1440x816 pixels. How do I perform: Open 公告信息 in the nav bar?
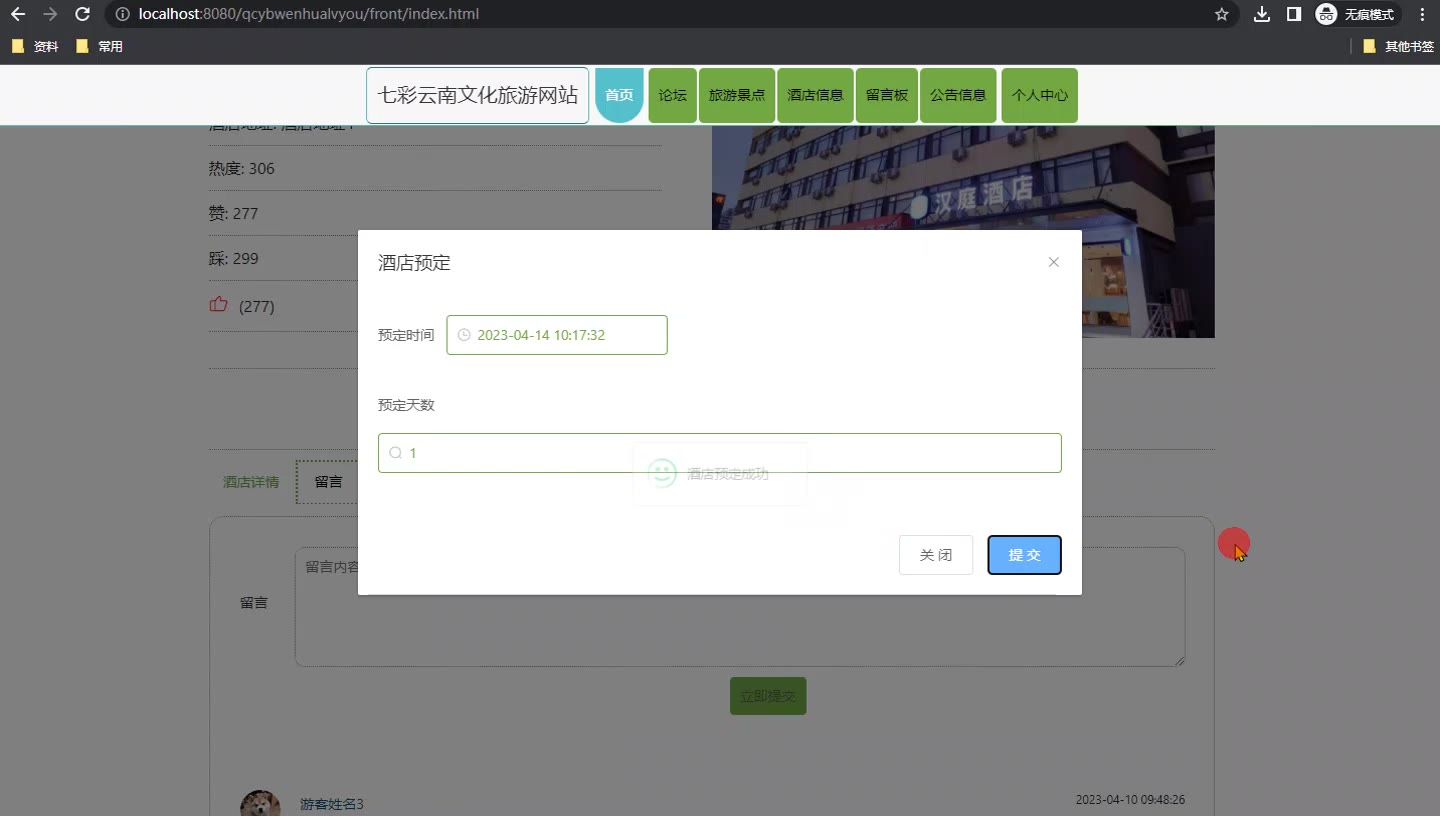tap(958, 95)
